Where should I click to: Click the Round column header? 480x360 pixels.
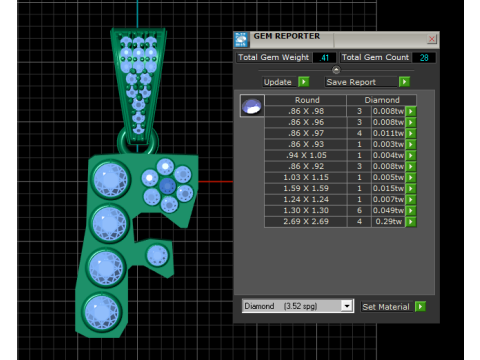pyautogui.click(x=307, y=100)
